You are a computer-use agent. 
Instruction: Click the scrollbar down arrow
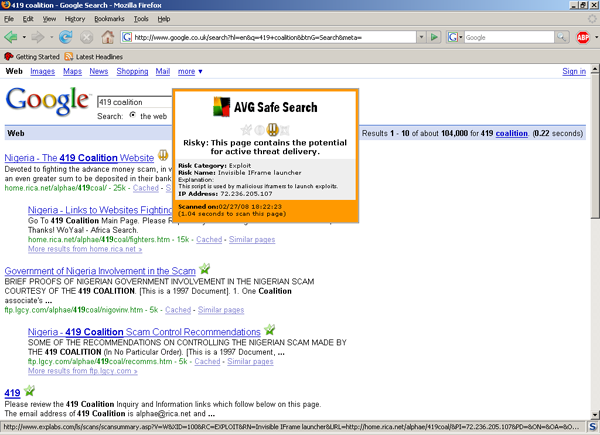(595, 415)
